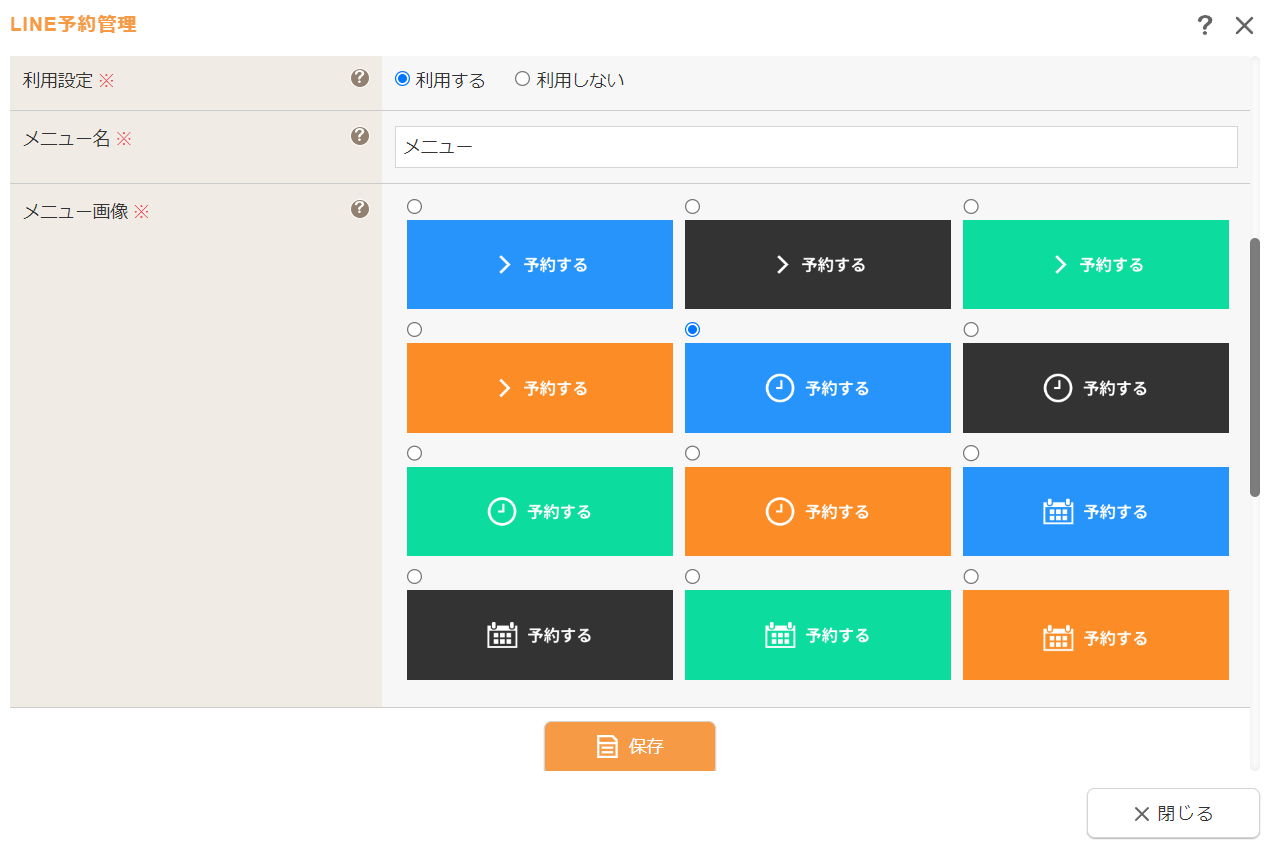Click the green clock 予約する thumbnail

(x=540, y=511)
